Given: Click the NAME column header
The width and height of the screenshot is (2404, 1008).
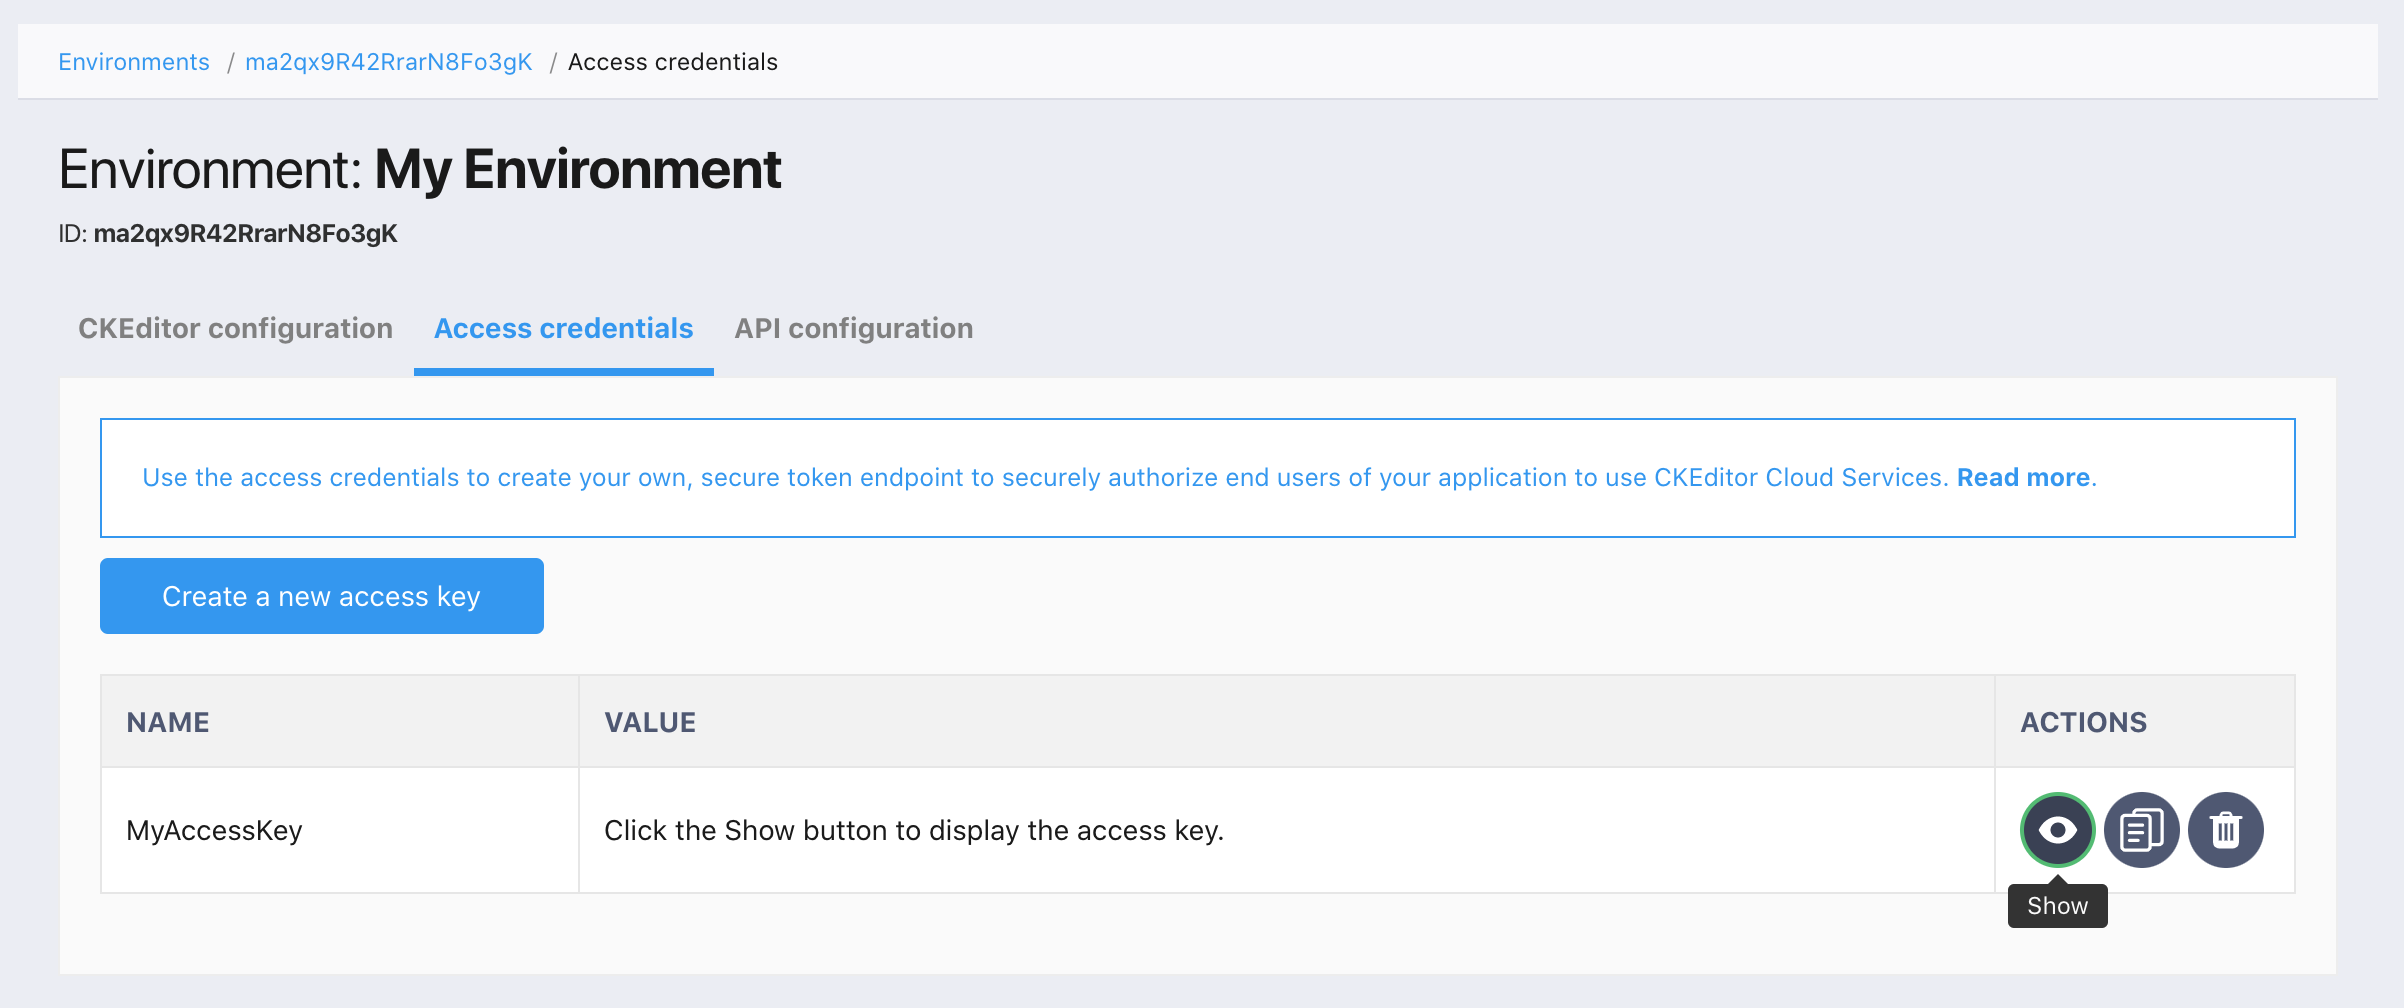Looking at the screenshot, I should [x=168, y=722].
